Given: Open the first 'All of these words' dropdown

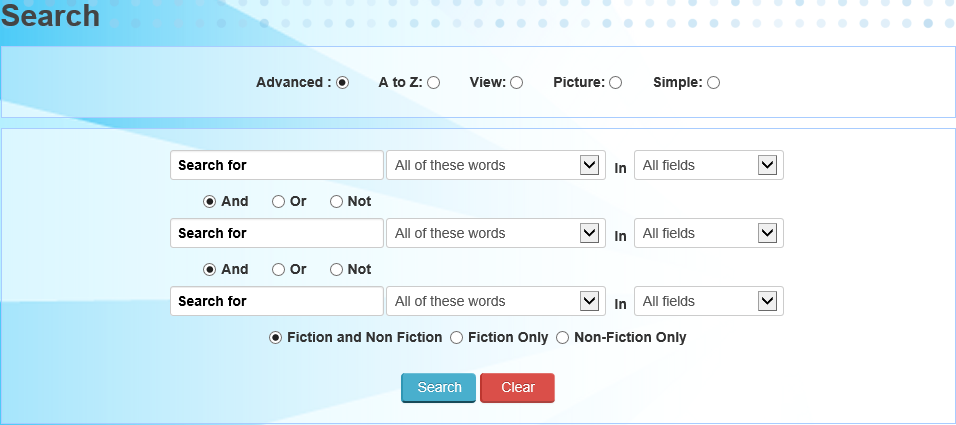Looking at the screenshot, I should (x=496, y=165).
